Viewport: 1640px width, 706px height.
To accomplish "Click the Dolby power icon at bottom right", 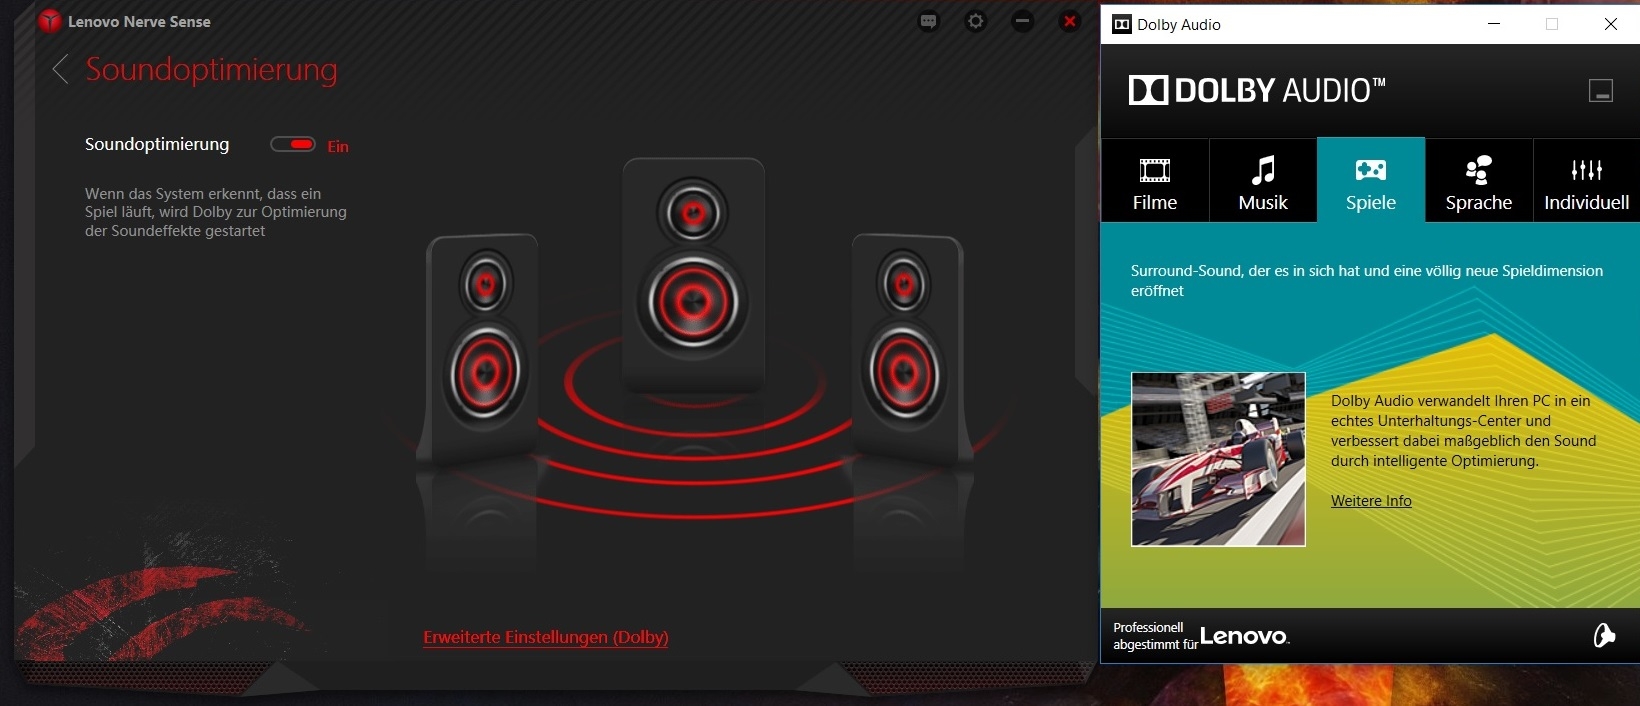I will (1604, 635).
